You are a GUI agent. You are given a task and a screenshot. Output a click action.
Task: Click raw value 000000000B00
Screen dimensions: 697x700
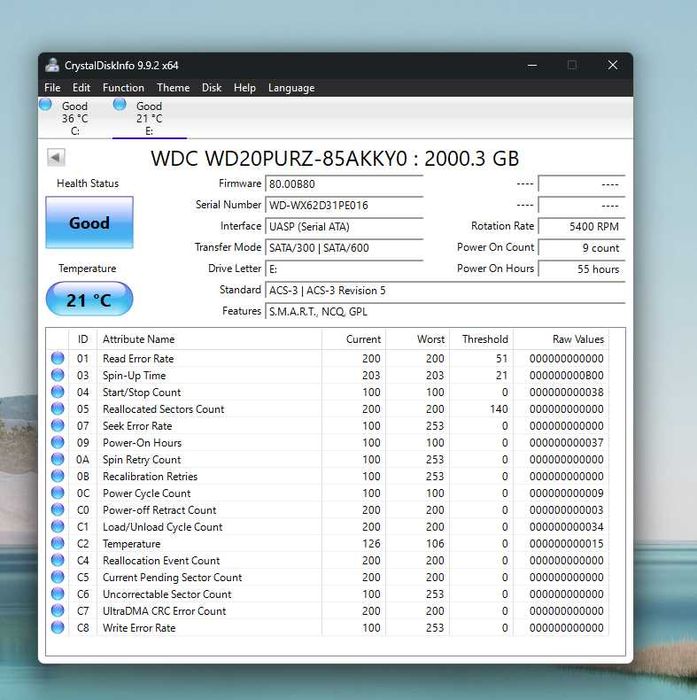(x=566, y=375)
